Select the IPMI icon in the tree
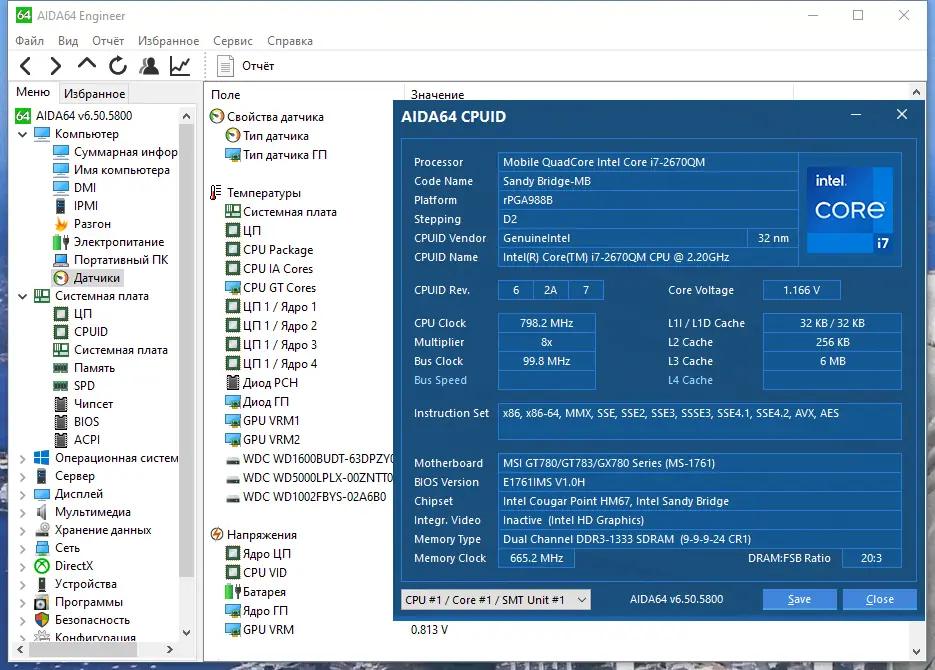This screenshot has height=670, width=935. pyautogui.click(x=60, y=206)
